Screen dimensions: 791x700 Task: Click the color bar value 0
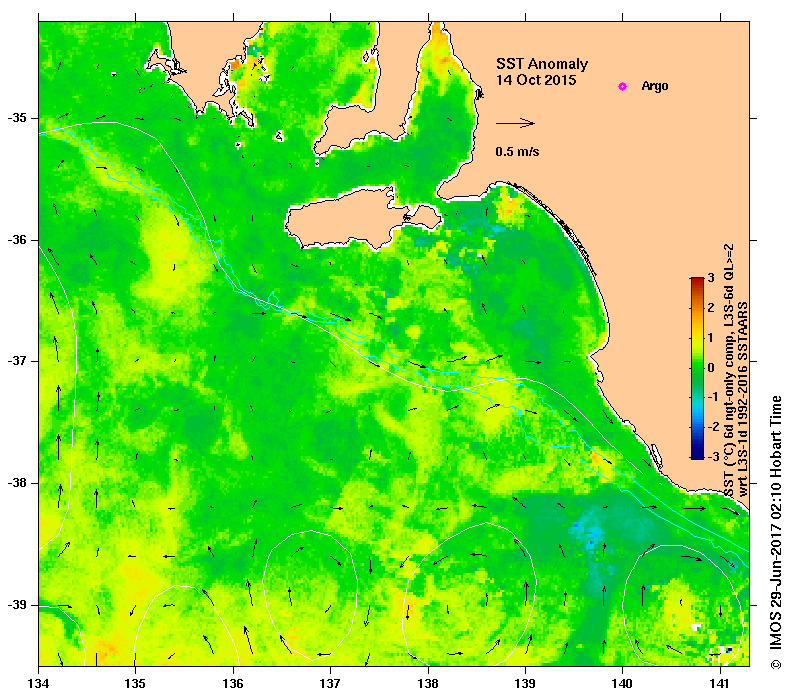(x=711, y=367)
